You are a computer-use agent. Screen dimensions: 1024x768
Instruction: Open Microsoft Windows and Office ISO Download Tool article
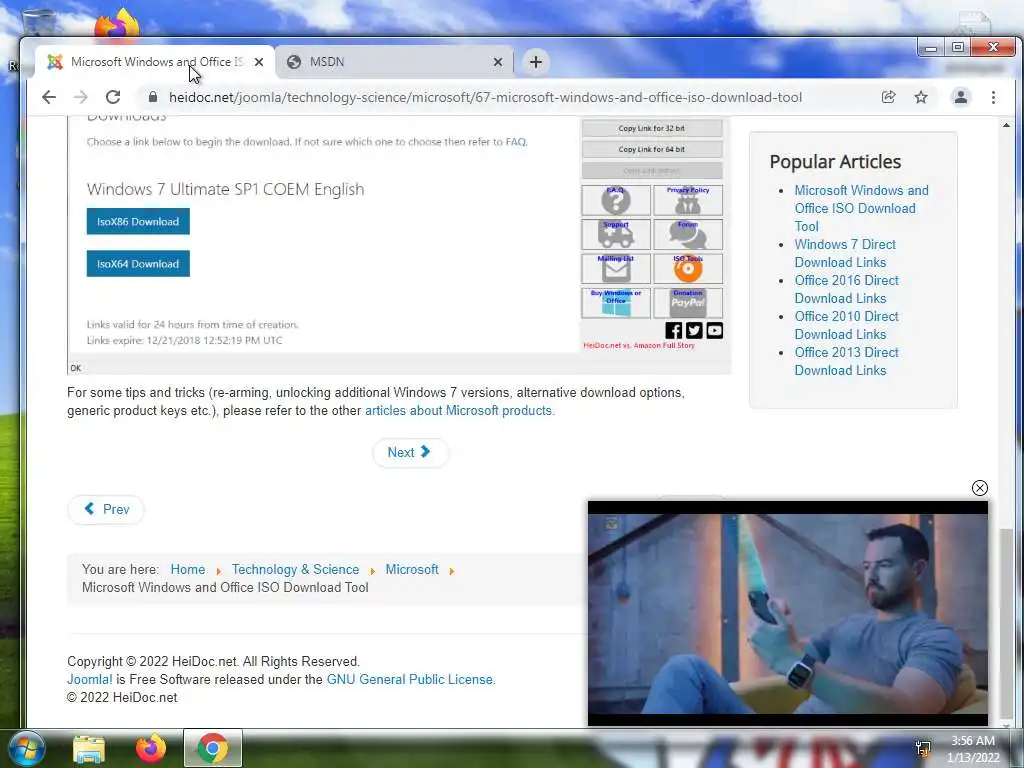[x=861, y=208]
